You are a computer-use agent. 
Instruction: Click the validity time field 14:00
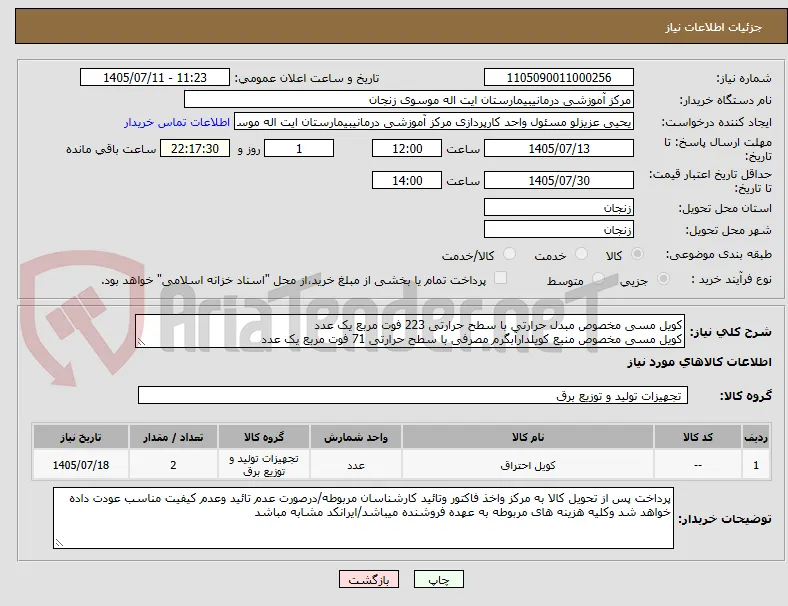click(407, 180)
